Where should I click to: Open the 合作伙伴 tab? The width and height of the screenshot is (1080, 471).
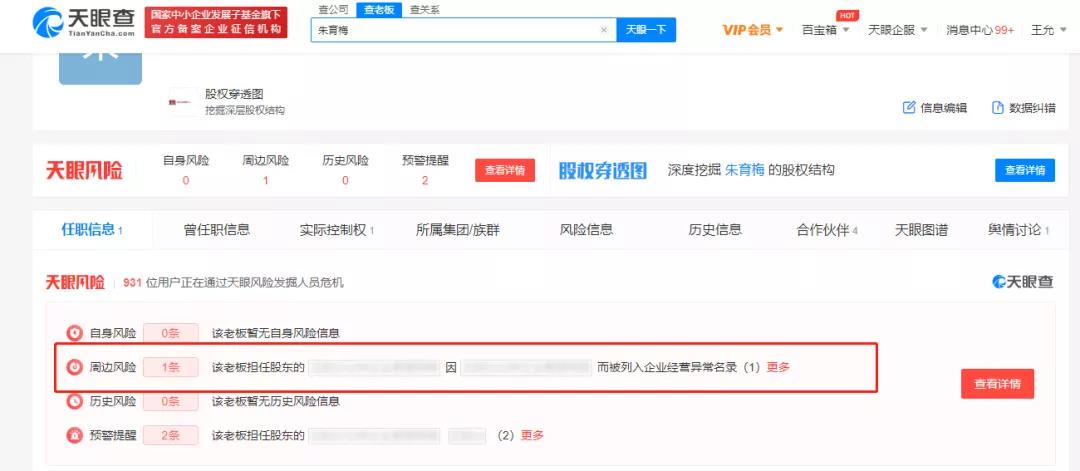(827, 230)
